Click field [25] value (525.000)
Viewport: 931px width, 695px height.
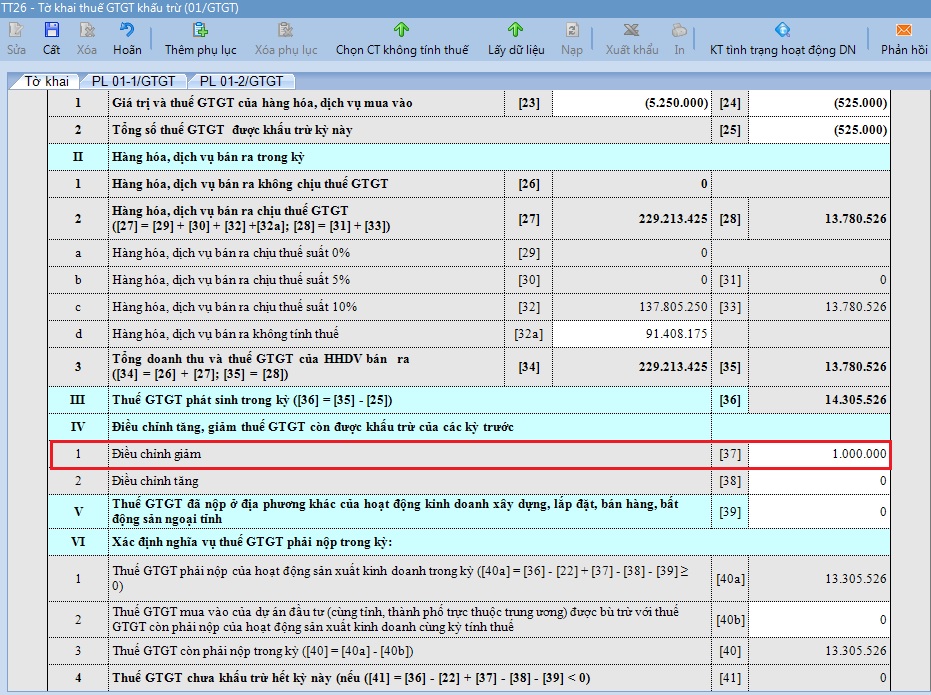(x=819, y=130)
